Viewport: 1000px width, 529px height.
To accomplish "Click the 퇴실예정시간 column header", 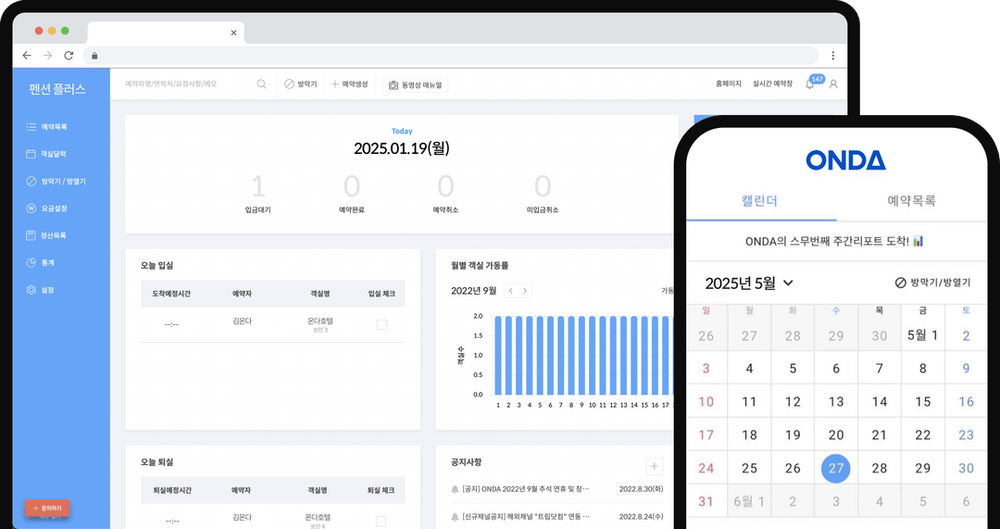I will [171, 491].
